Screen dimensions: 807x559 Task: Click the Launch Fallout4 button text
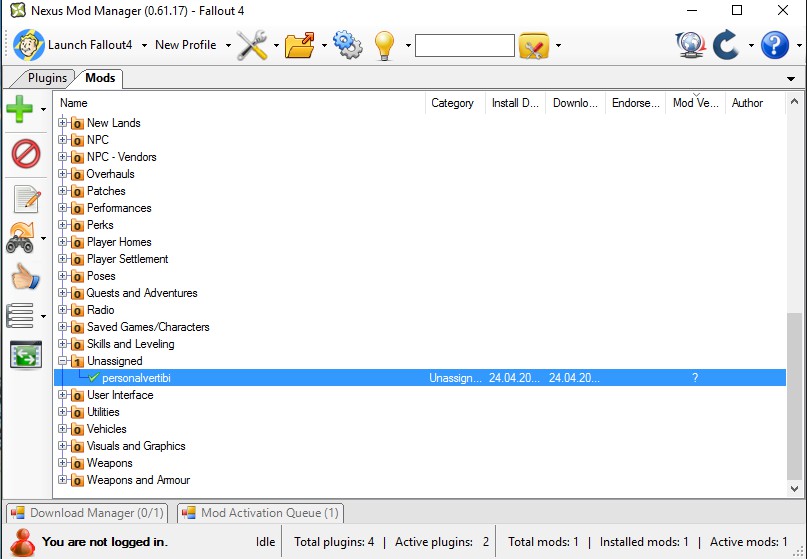pos(90,45)
